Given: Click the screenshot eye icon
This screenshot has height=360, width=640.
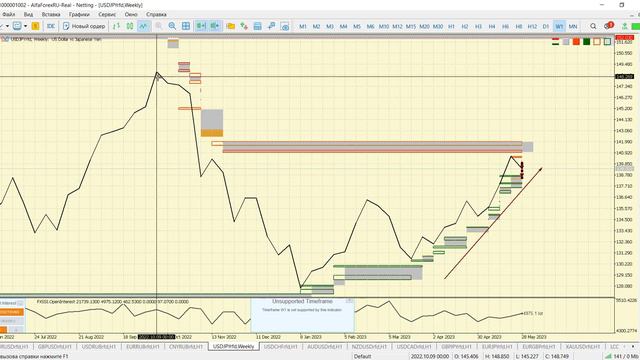Looking at the screenshot, I should click(x=285, y=26).
